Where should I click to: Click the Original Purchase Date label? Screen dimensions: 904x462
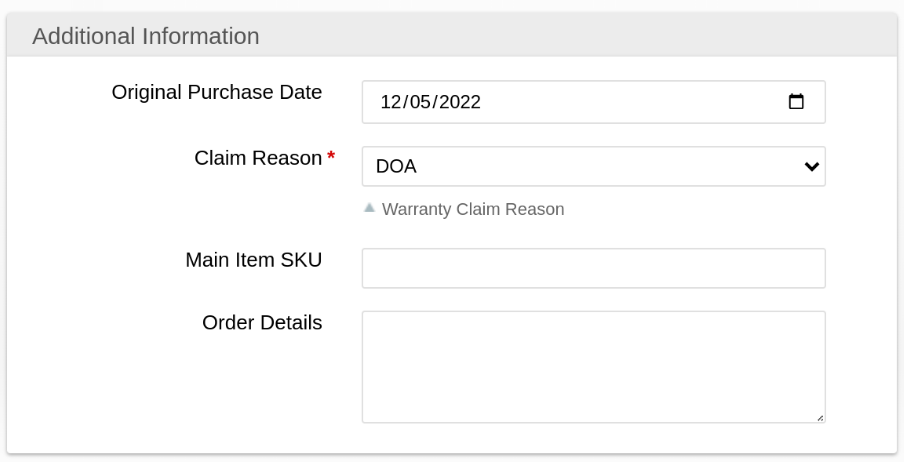point(217,92)
